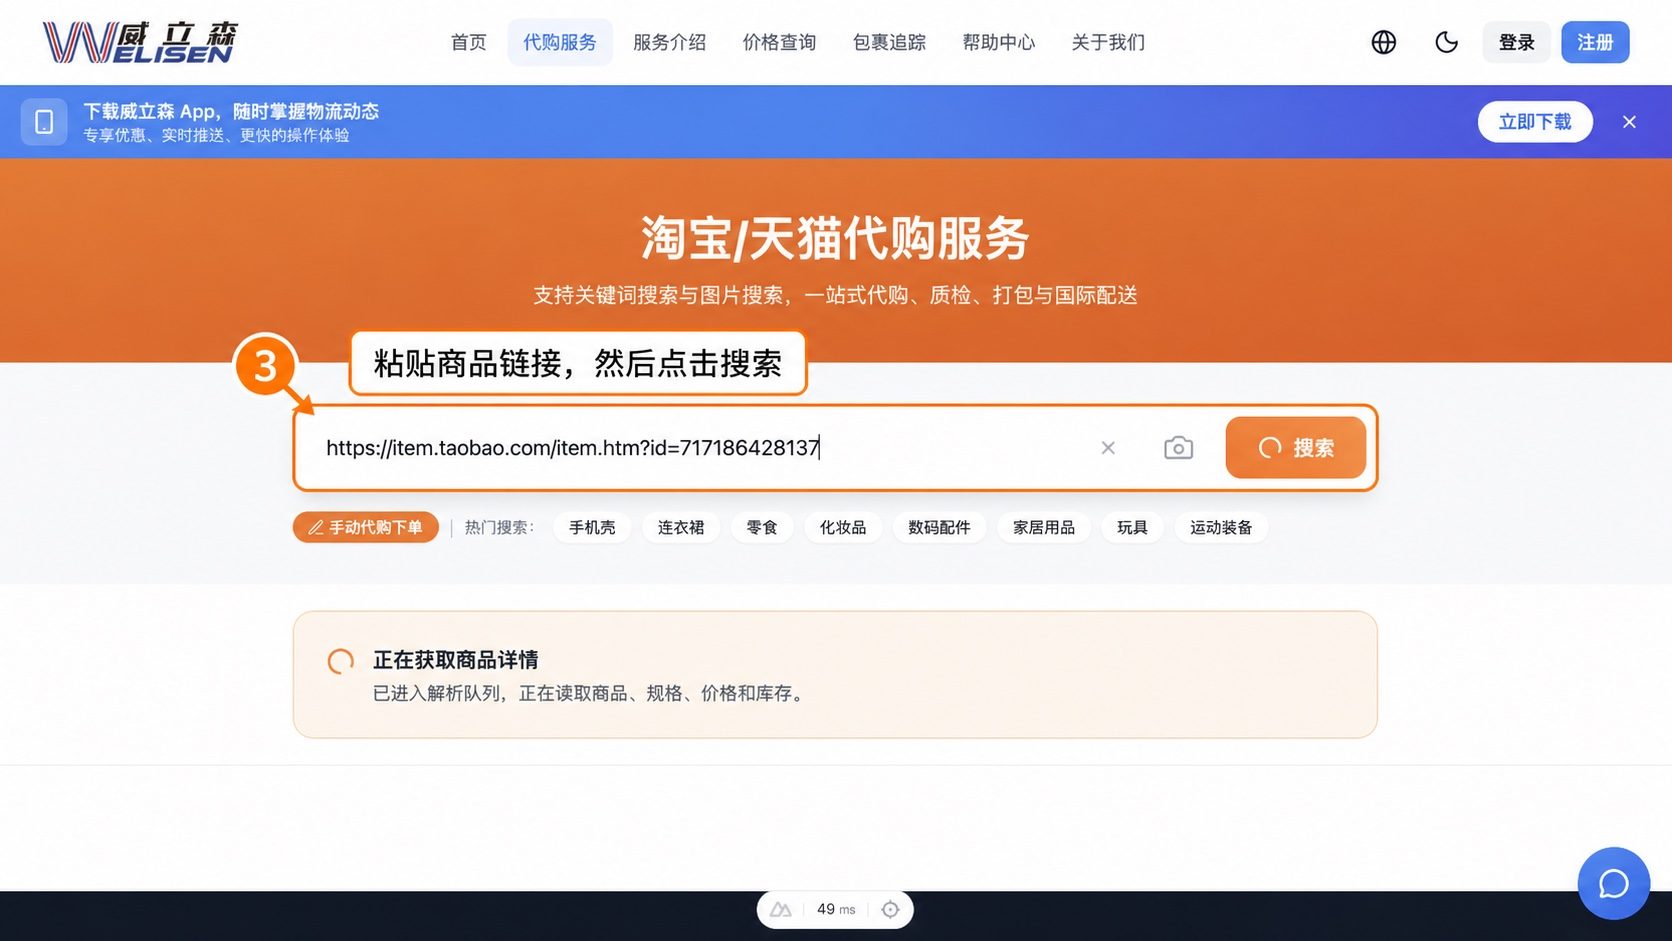Open image search camera icon
Image resolution: width=1672 pixels, height=941 pixels.
tap(1178, 448)
